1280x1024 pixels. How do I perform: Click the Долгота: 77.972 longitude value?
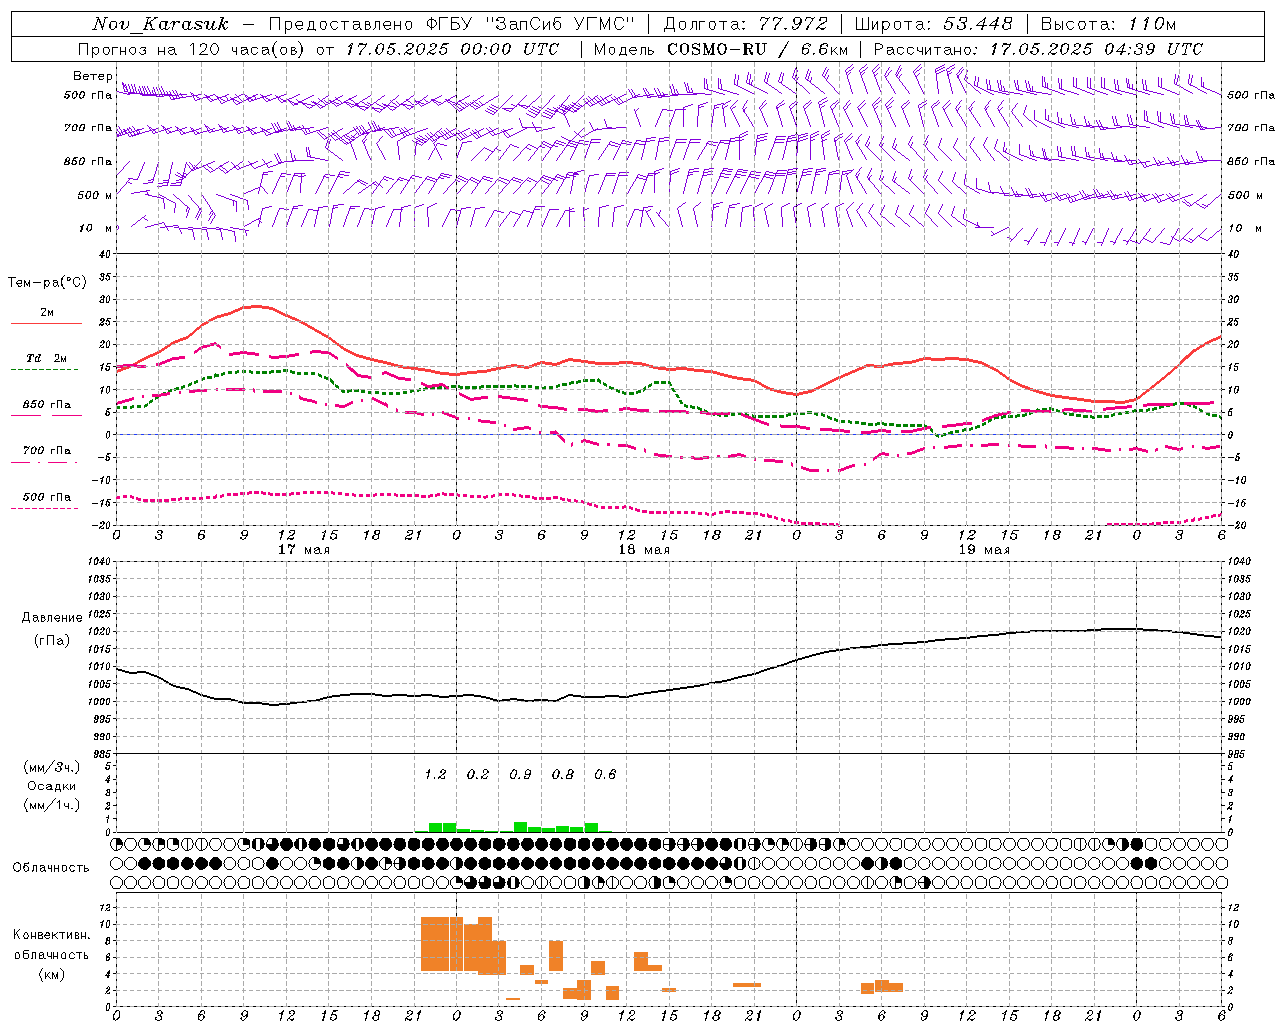click(745, 24)
